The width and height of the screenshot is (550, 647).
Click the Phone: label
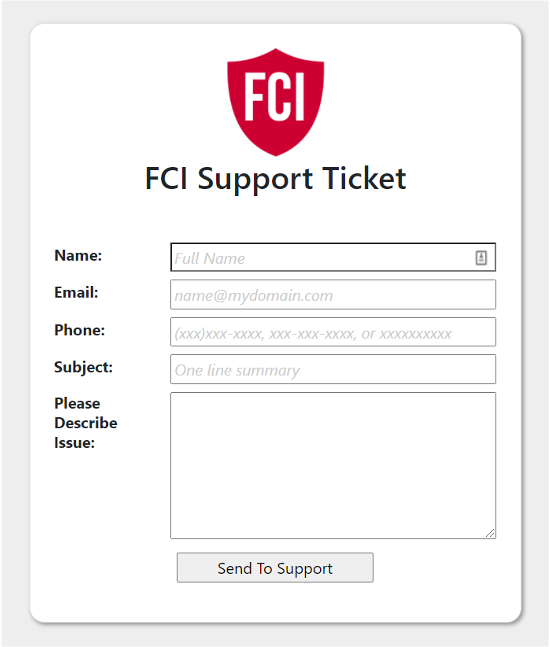(80, 330)
